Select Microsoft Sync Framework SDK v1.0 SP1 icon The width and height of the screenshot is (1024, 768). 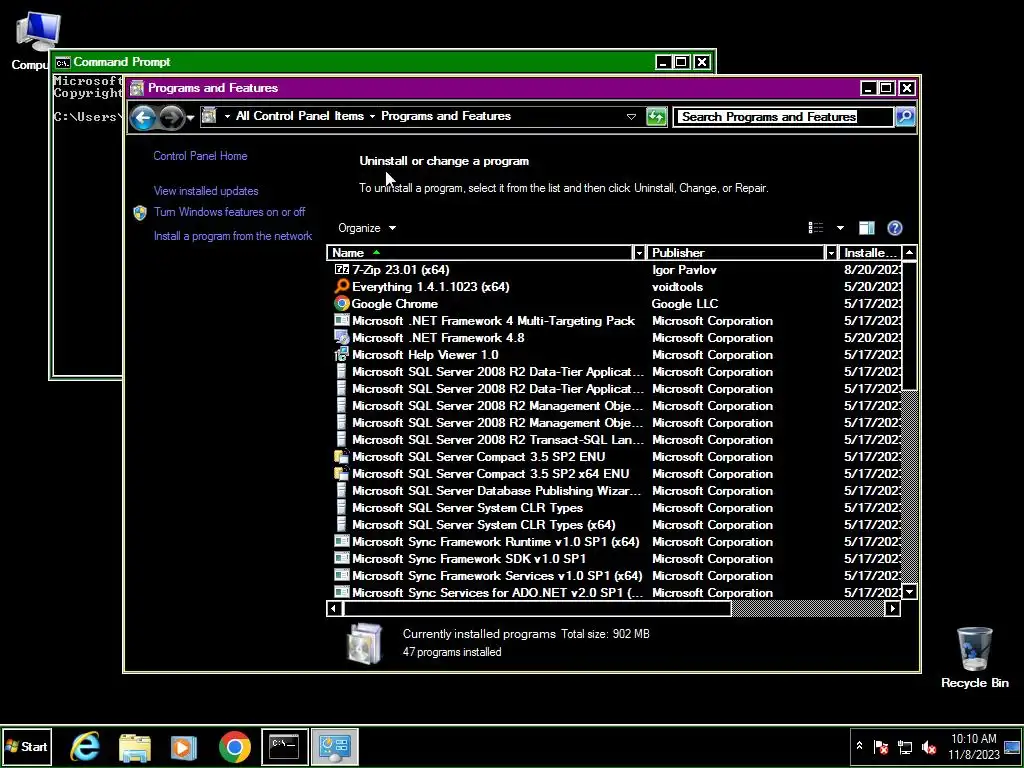click(x=342, y=558)
